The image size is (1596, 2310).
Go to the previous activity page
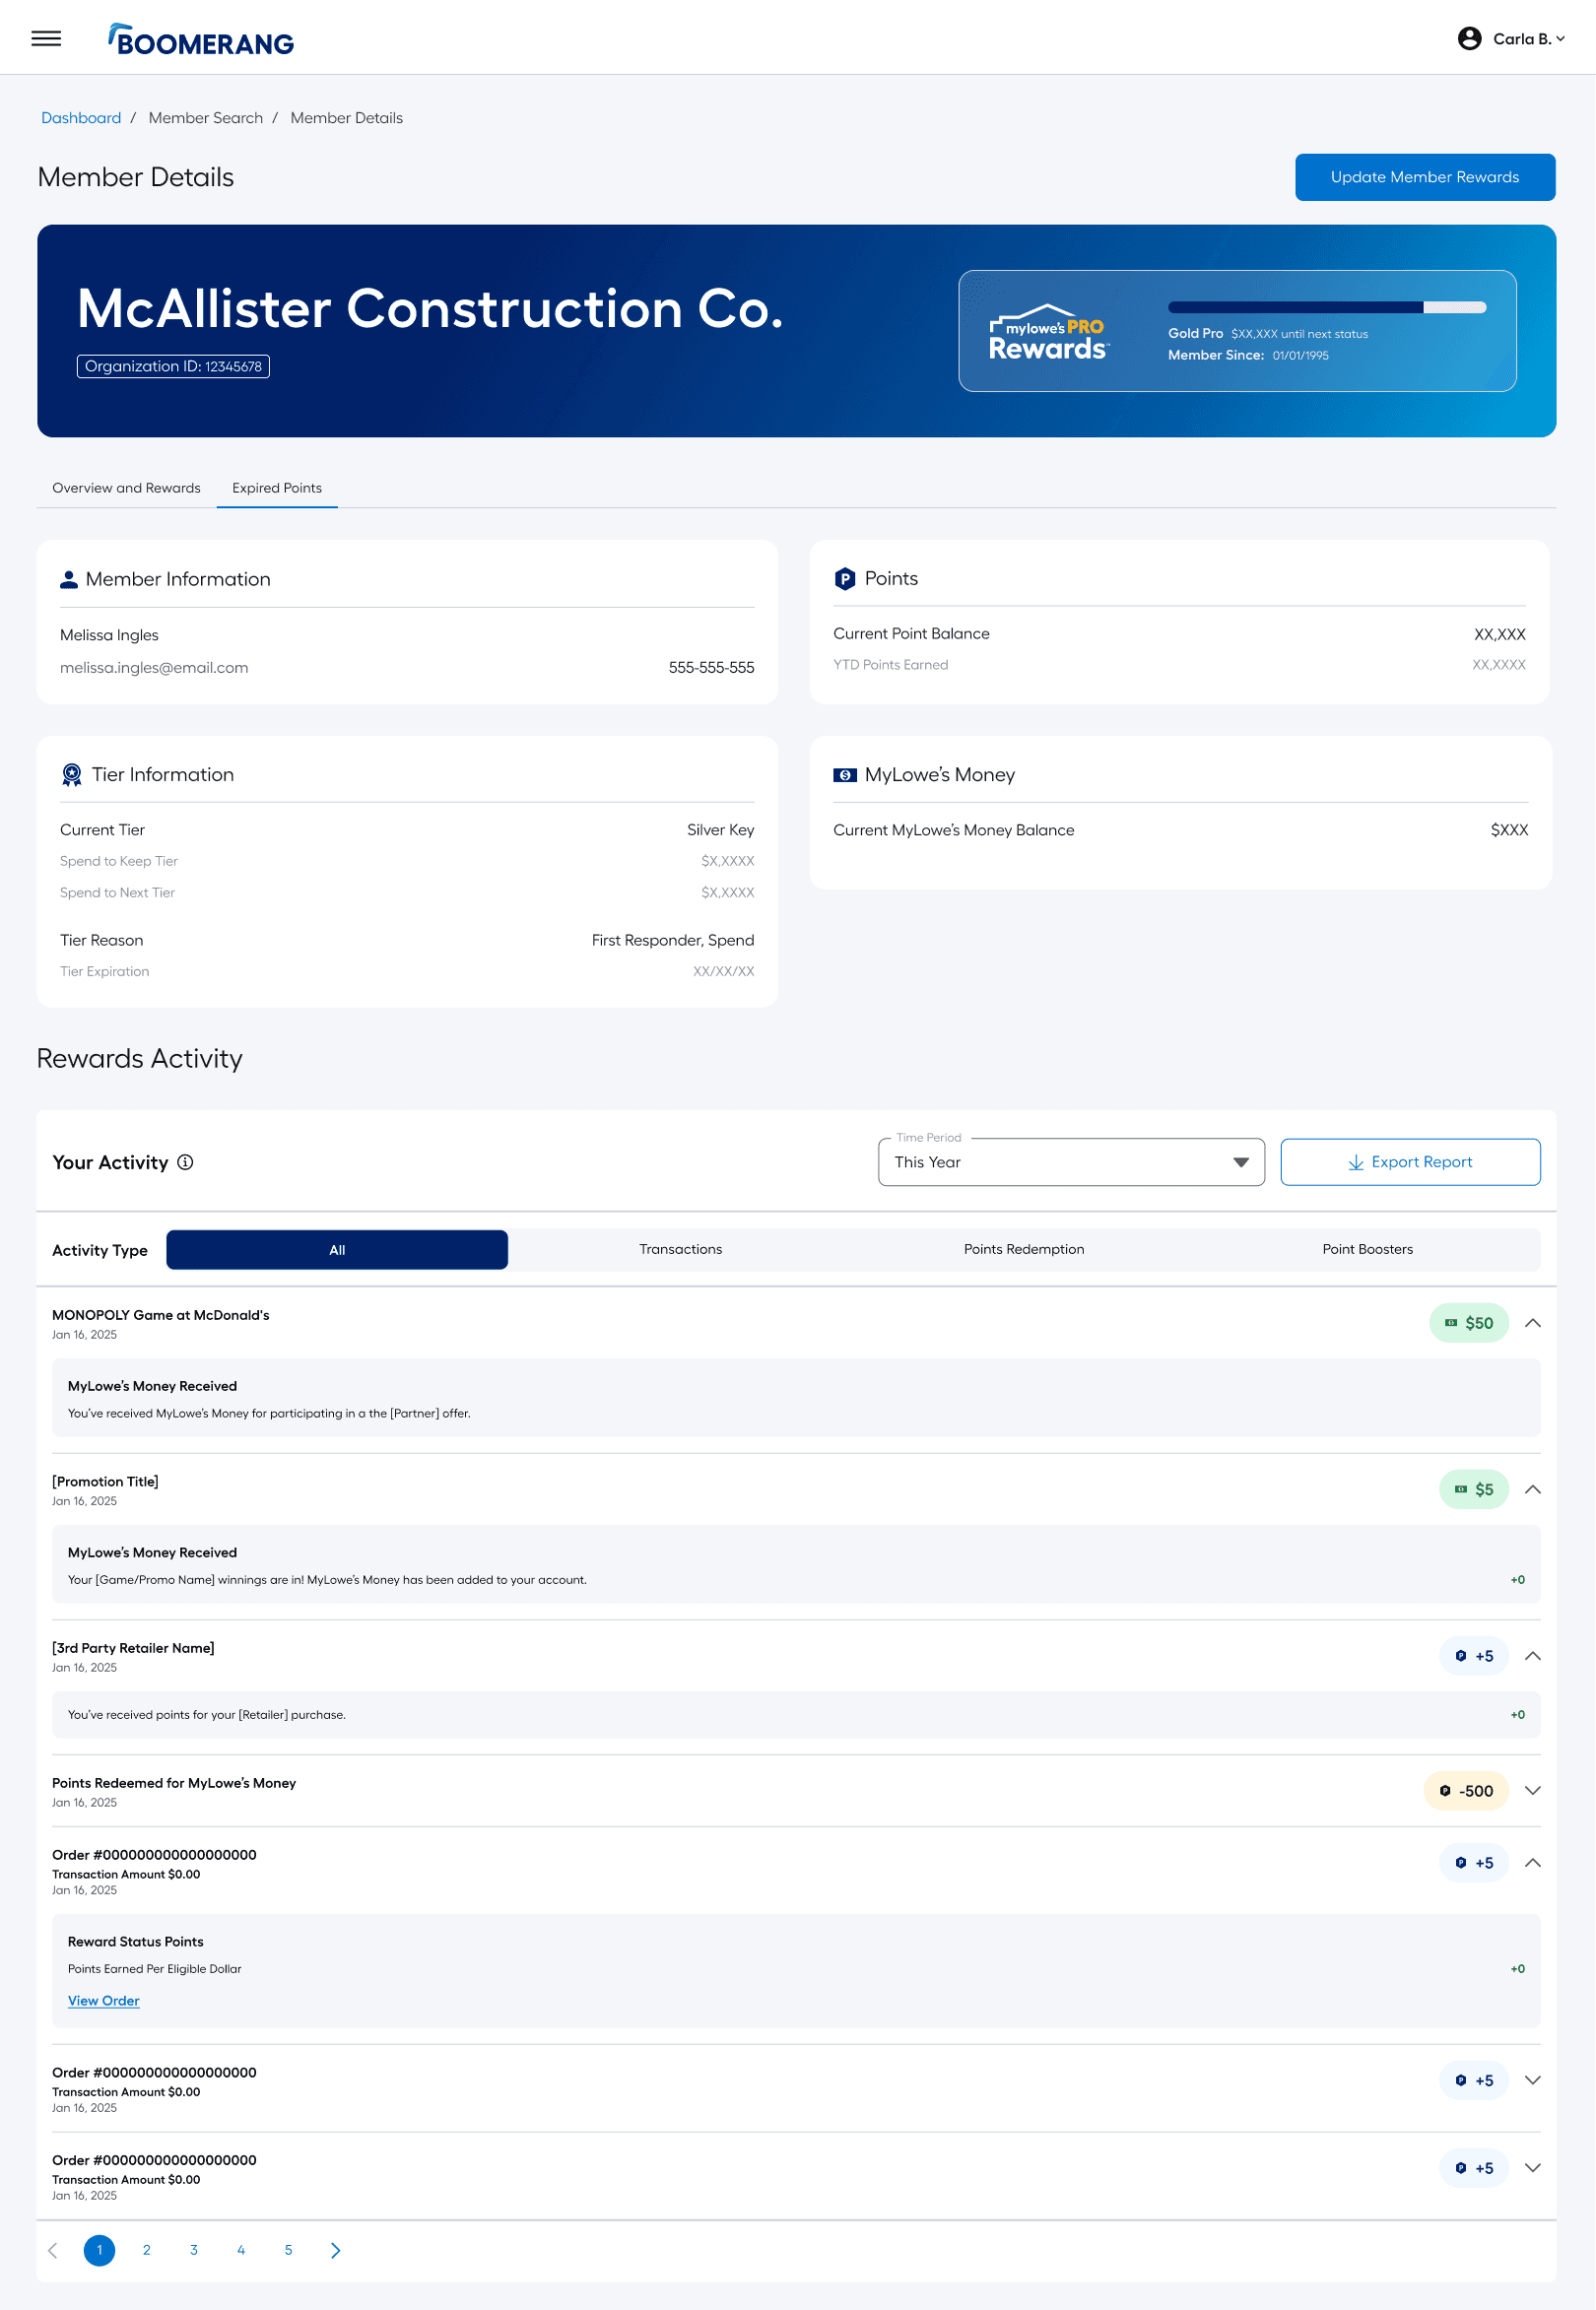pyautogui.click(x=53, y=2251)
